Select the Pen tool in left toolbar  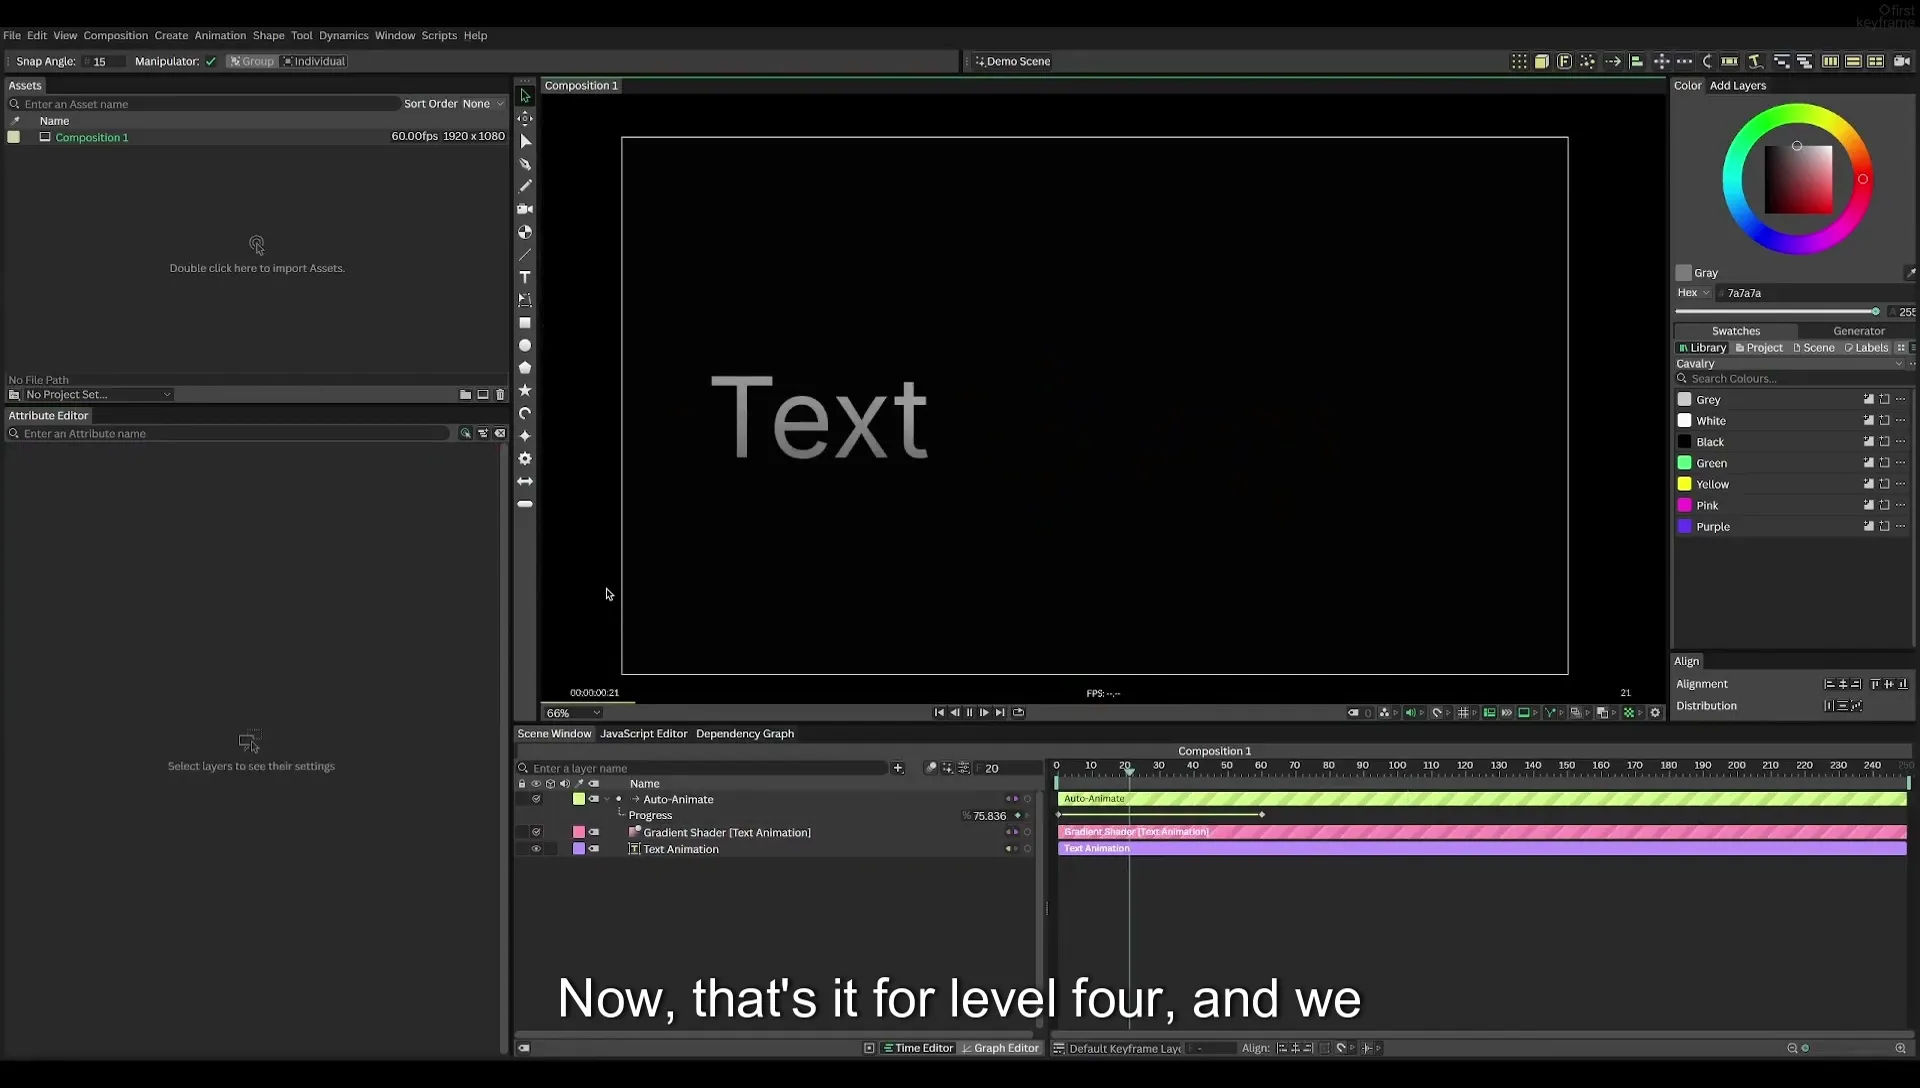(x=525, y=164)
